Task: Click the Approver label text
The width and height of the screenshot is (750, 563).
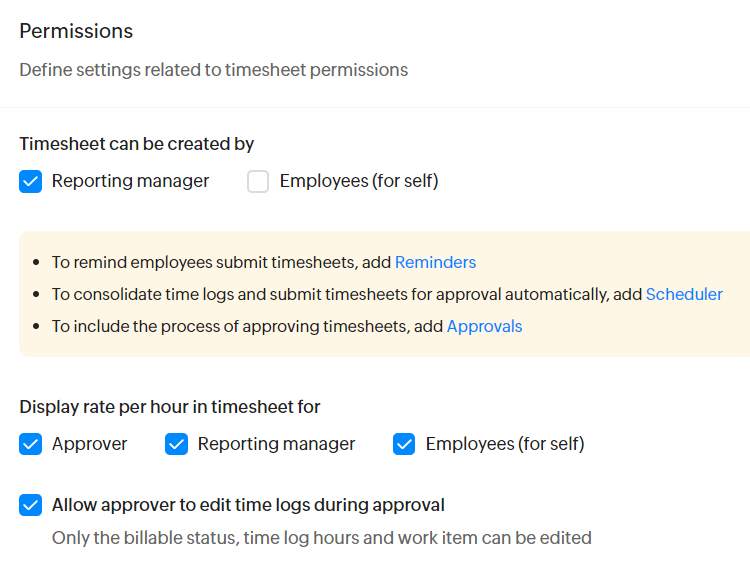Action: pos(89,444)
